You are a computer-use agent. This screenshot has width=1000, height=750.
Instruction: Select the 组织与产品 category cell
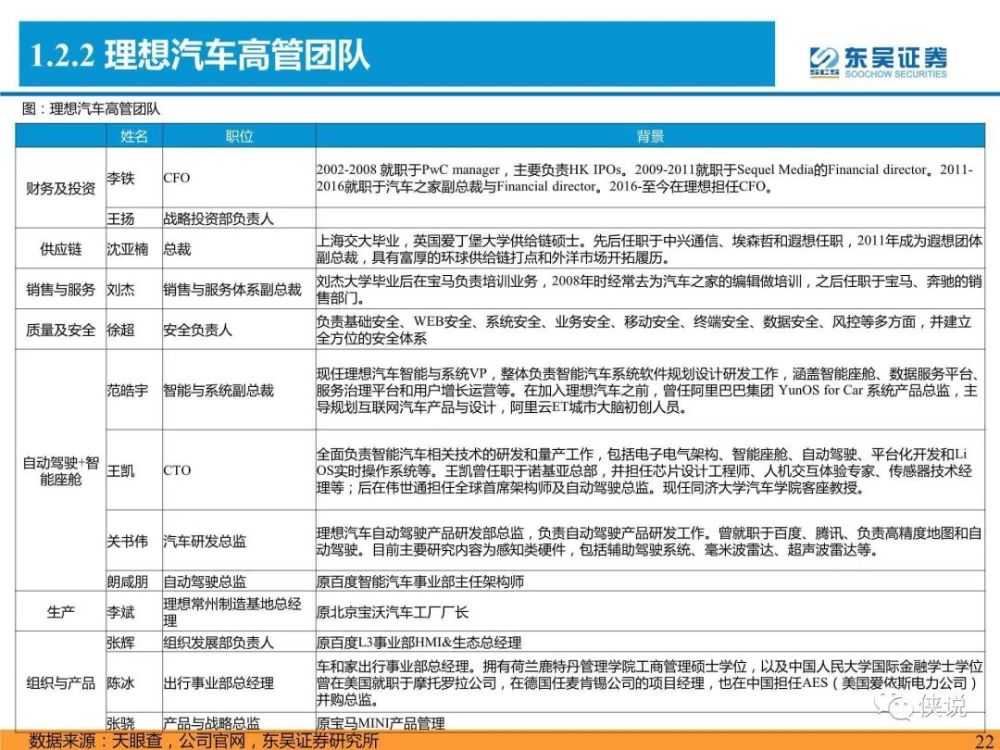(61, 683)
